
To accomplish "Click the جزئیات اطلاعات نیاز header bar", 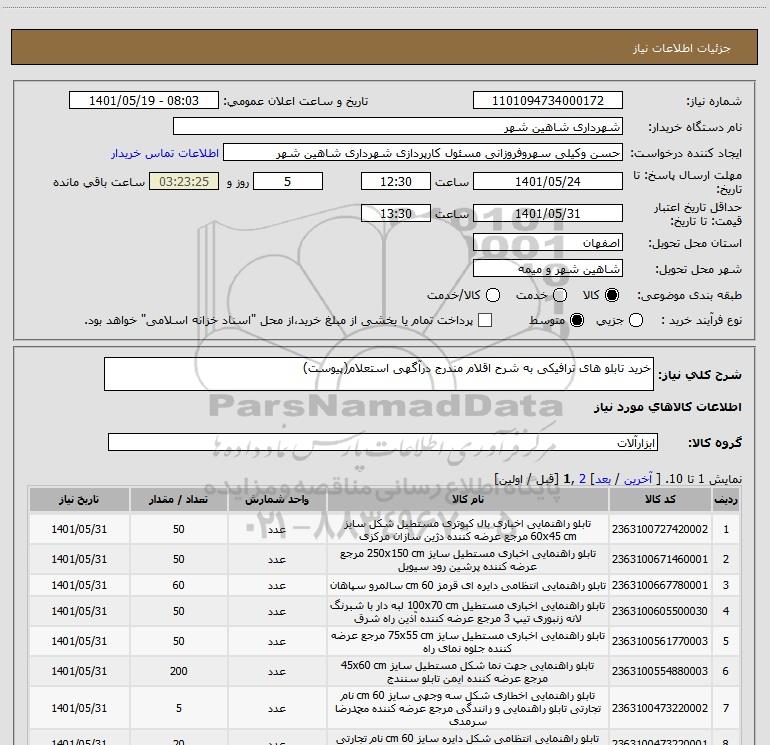I will [x=385, y=47].
